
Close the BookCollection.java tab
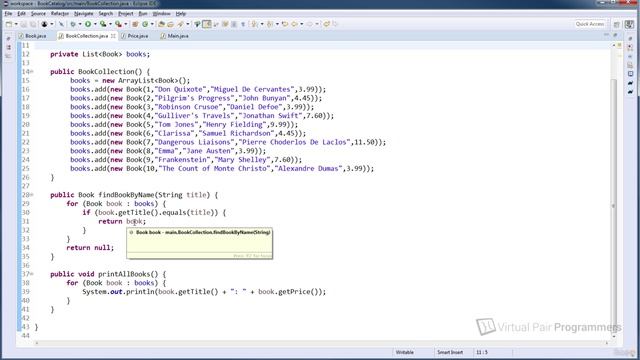click(113, 36)
